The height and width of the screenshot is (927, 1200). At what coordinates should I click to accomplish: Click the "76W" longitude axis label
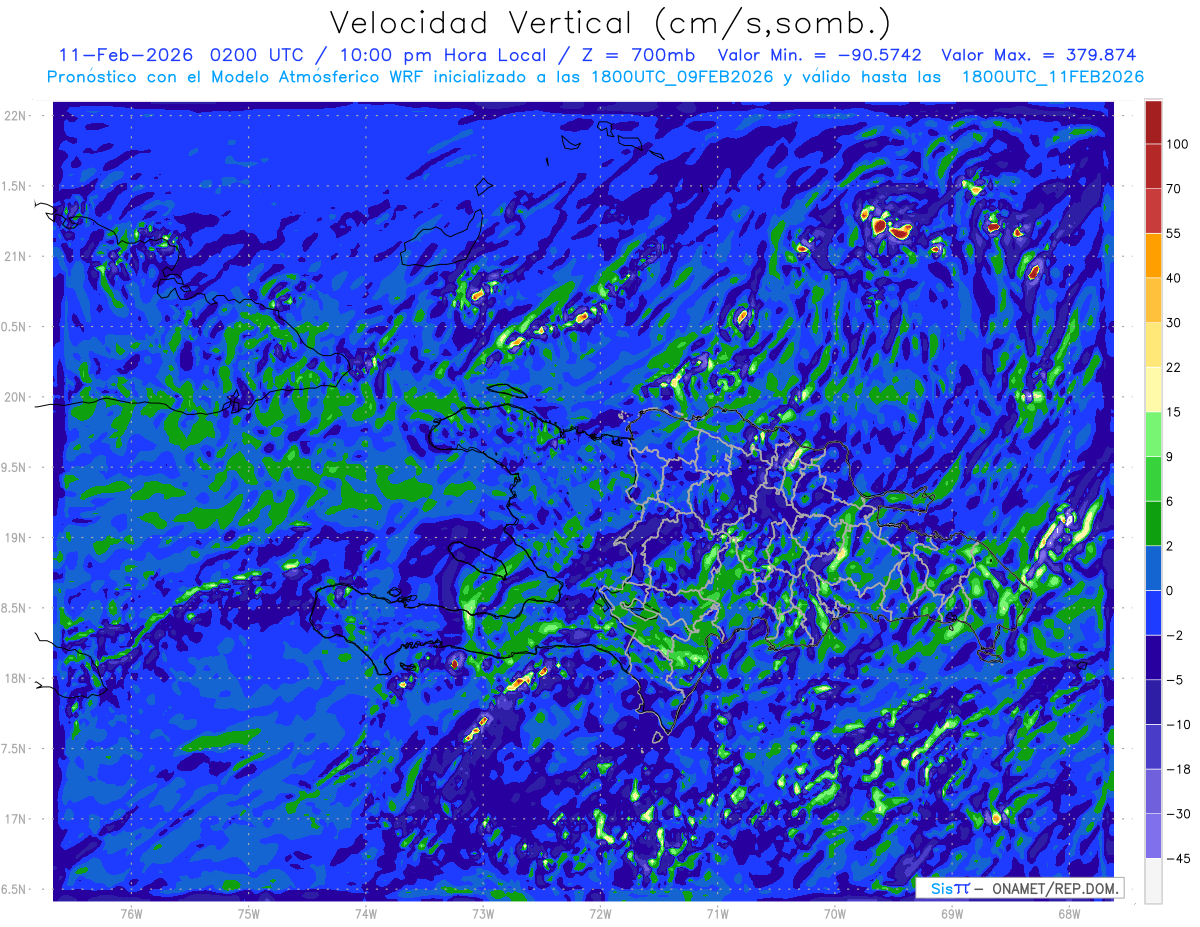coord(131,914)
